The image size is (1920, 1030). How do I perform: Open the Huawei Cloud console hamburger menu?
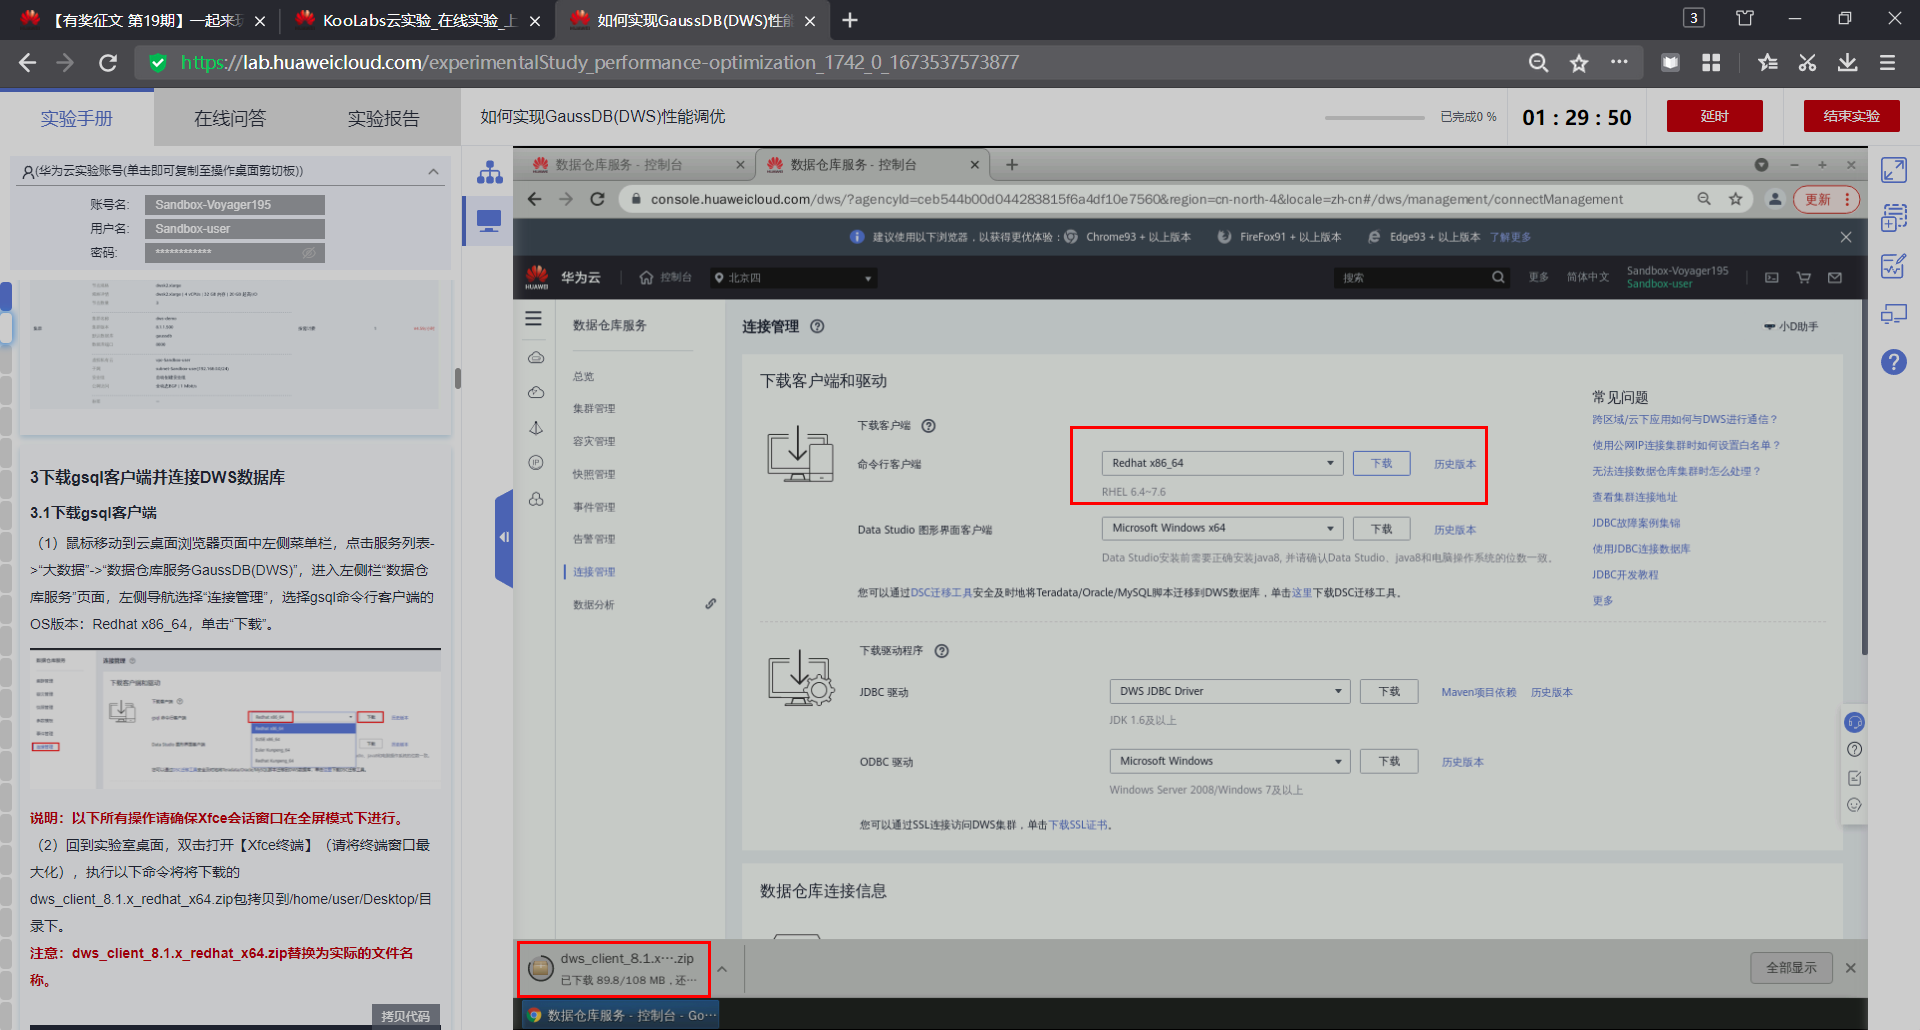[534, 318]
